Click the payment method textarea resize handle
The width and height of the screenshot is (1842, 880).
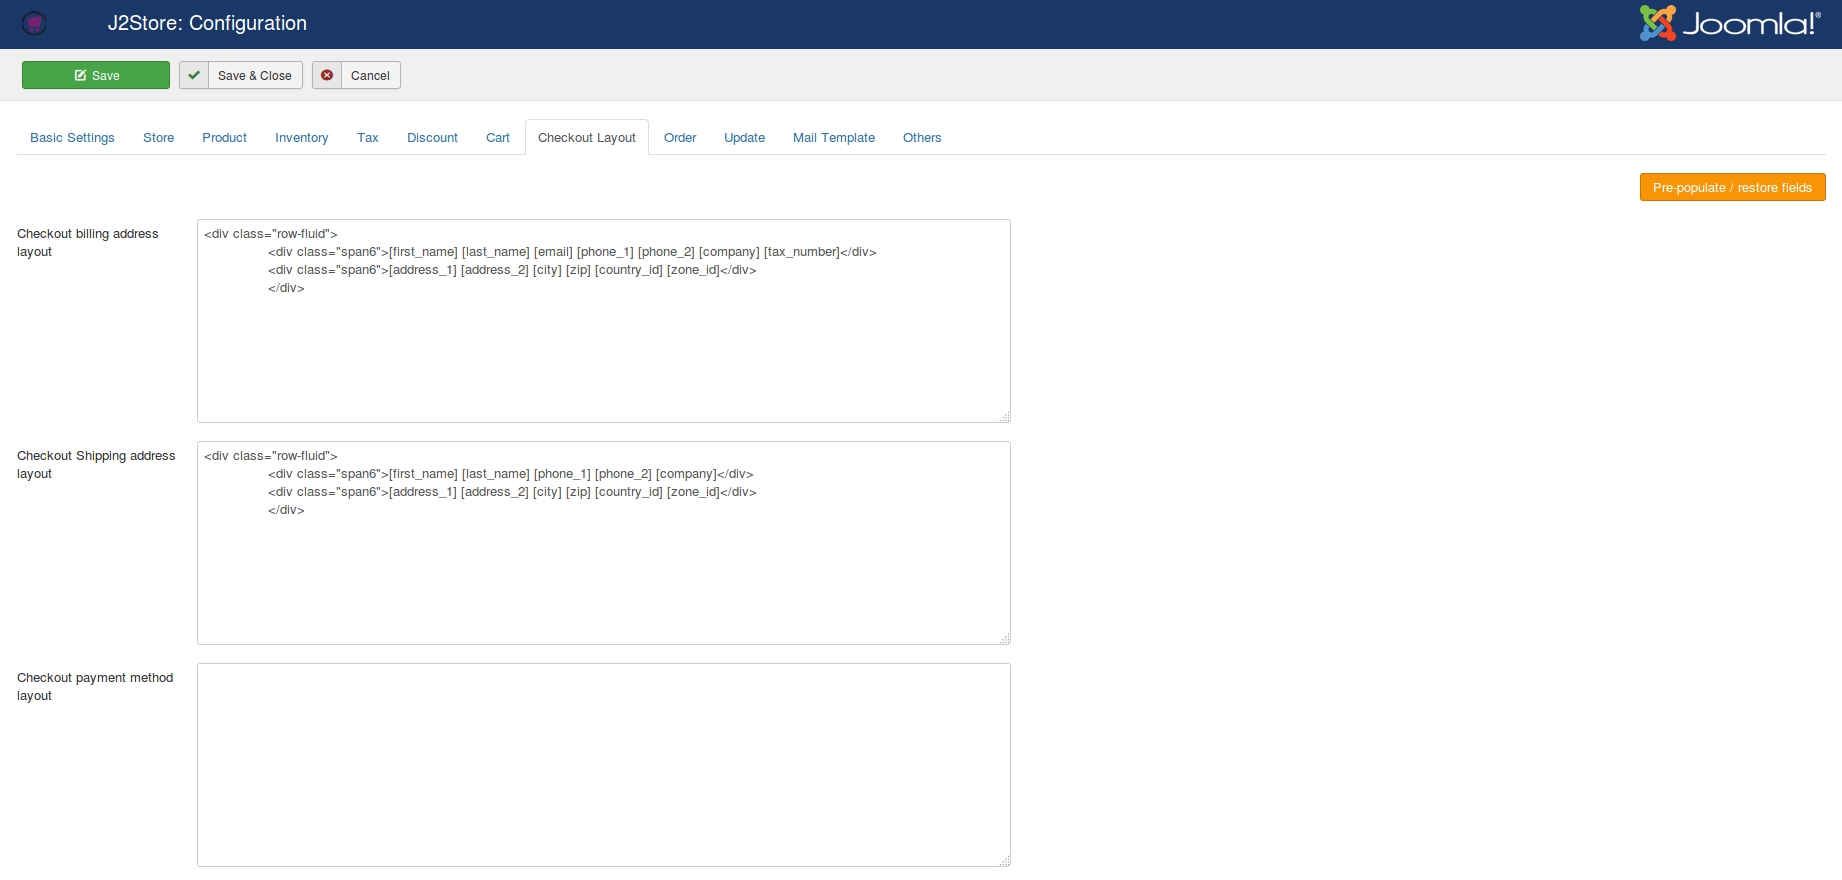[x=1004, y=860]
